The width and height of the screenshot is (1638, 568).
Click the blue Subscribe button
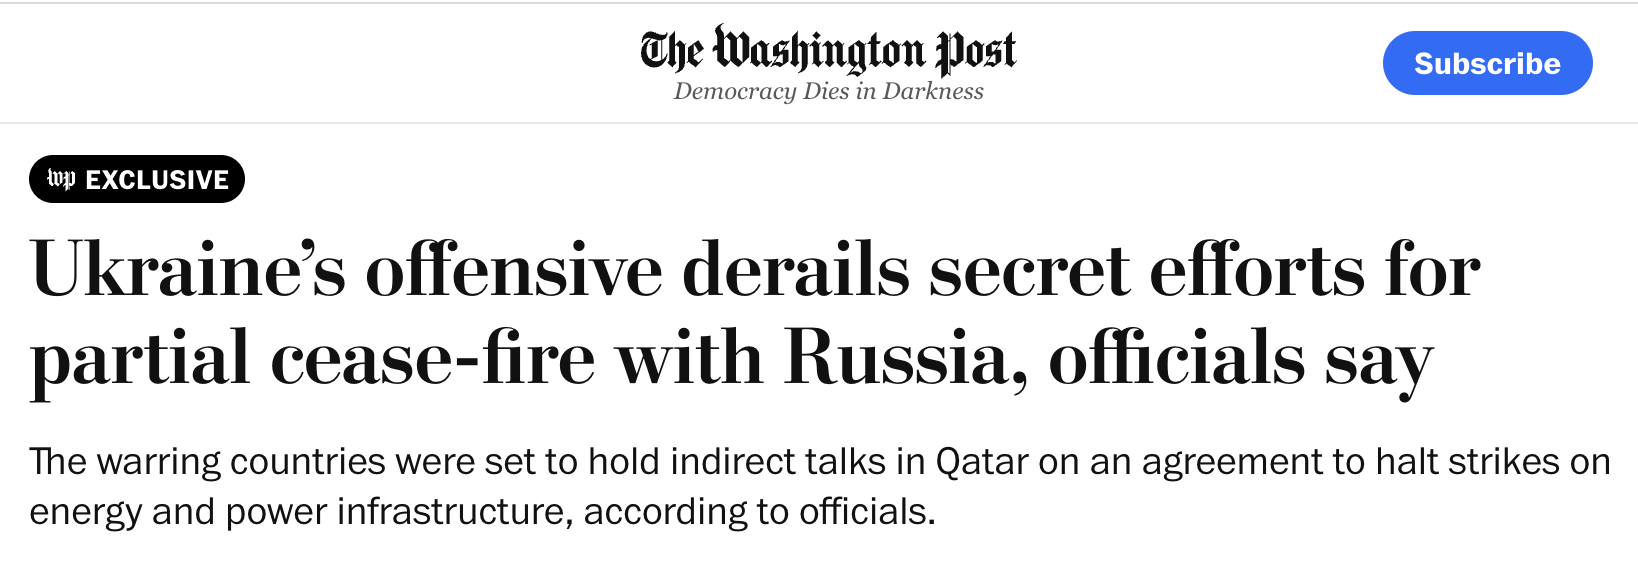click(x=1487, y=63)
